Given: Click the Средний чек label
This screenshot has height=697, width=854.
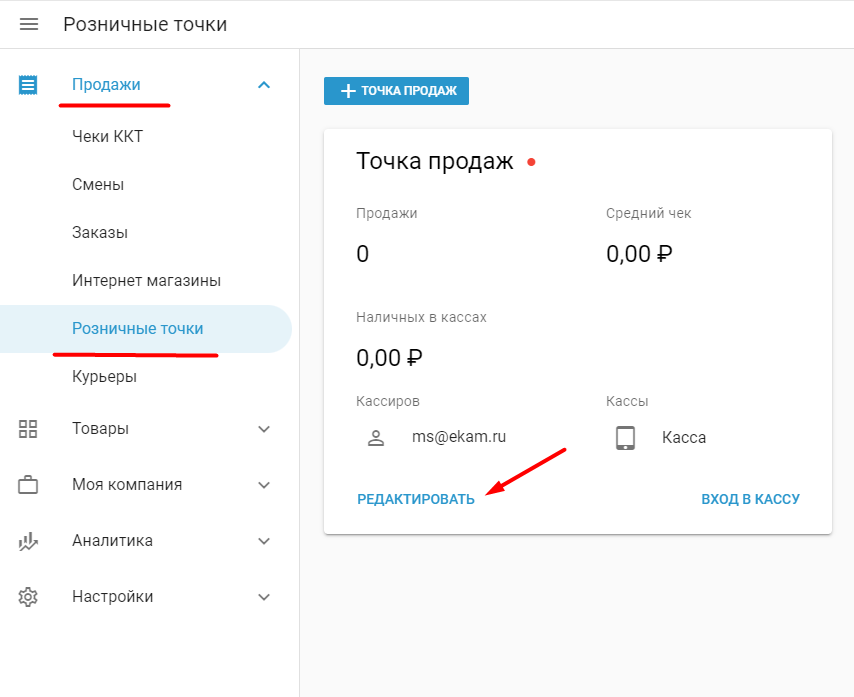Looking at the screenshot, I should [649, 213].
